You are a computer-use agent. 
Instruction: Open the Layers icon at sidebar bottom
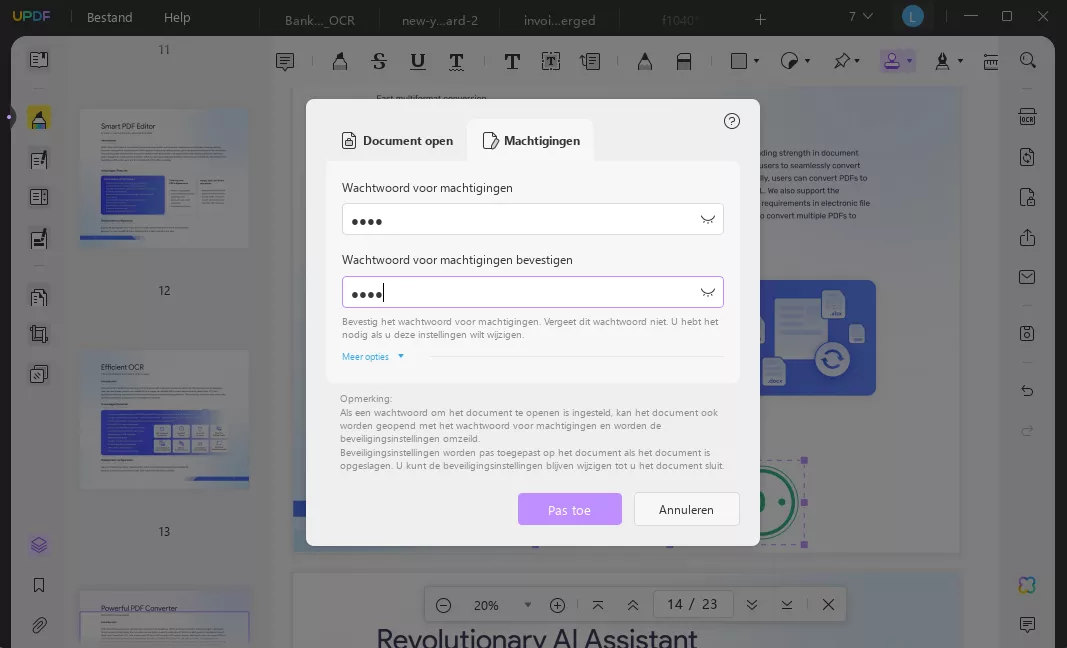[39, 545]
